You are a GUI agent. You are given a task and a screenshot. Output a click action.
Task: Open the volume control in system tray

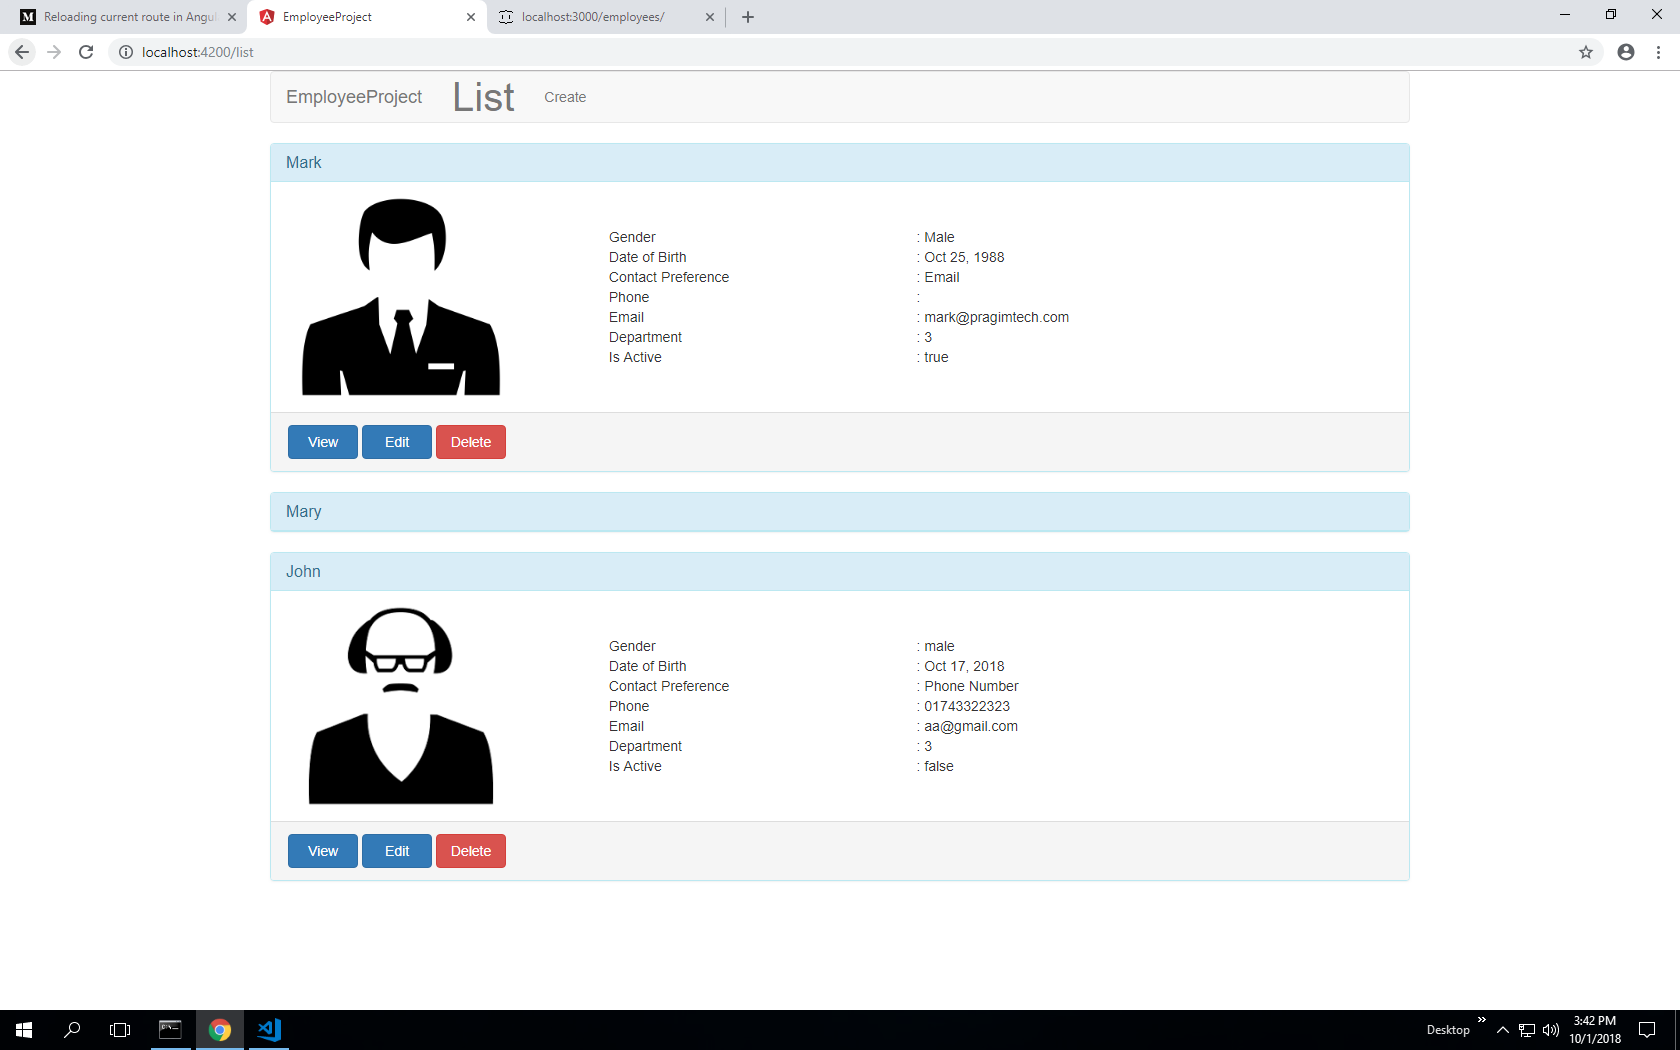click(1550, 1029)
